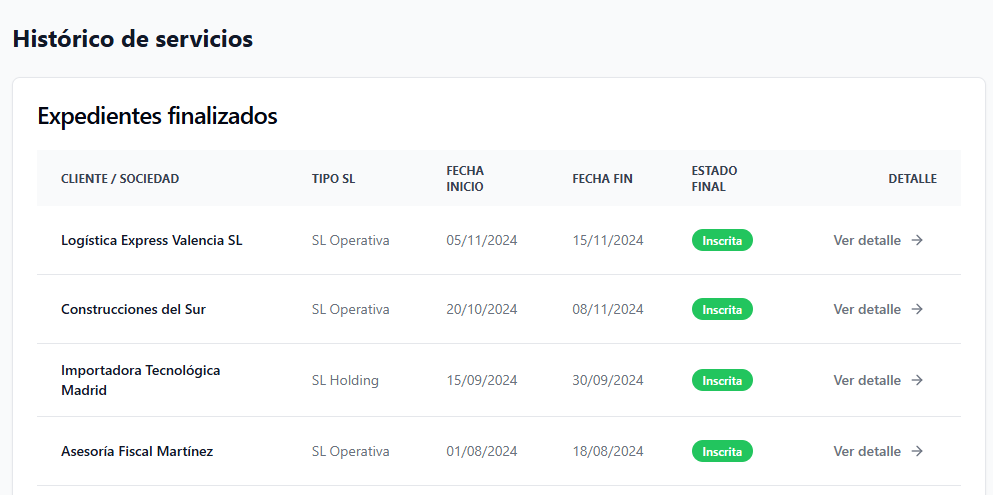Sort by the Tipo SL column header

333,179
